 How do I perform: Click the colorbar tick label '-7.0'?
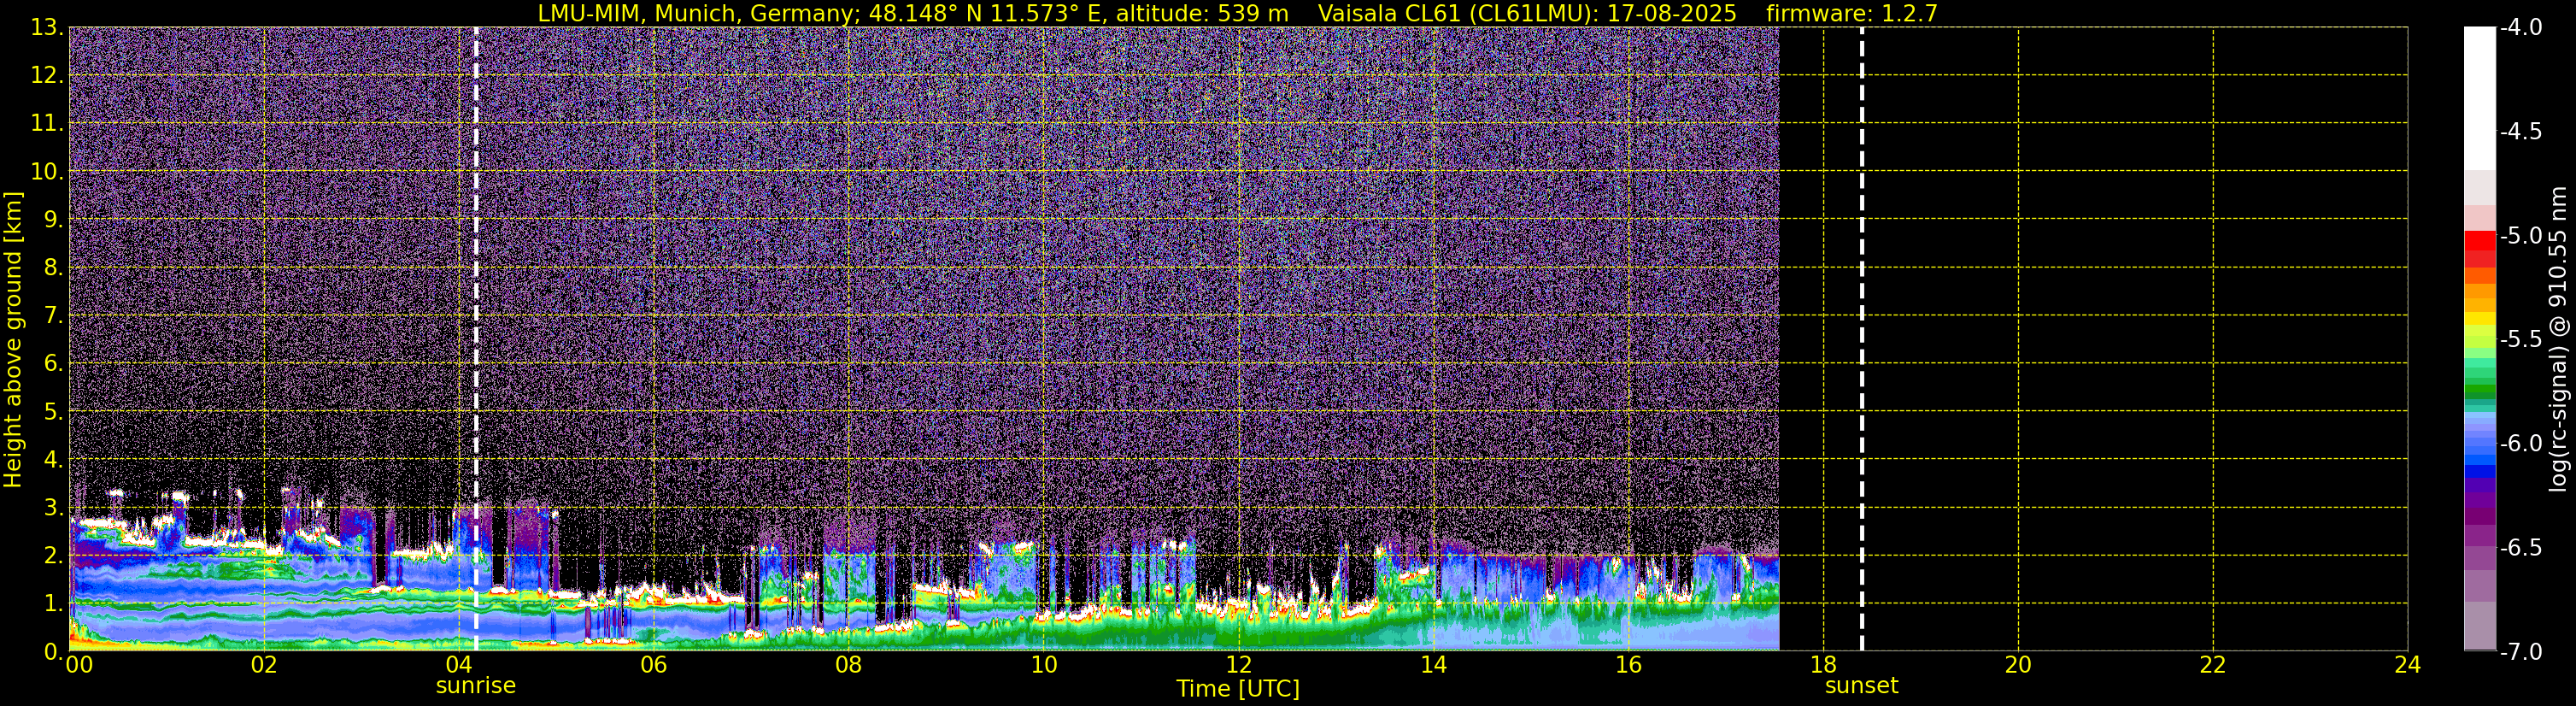[2521, 652]
